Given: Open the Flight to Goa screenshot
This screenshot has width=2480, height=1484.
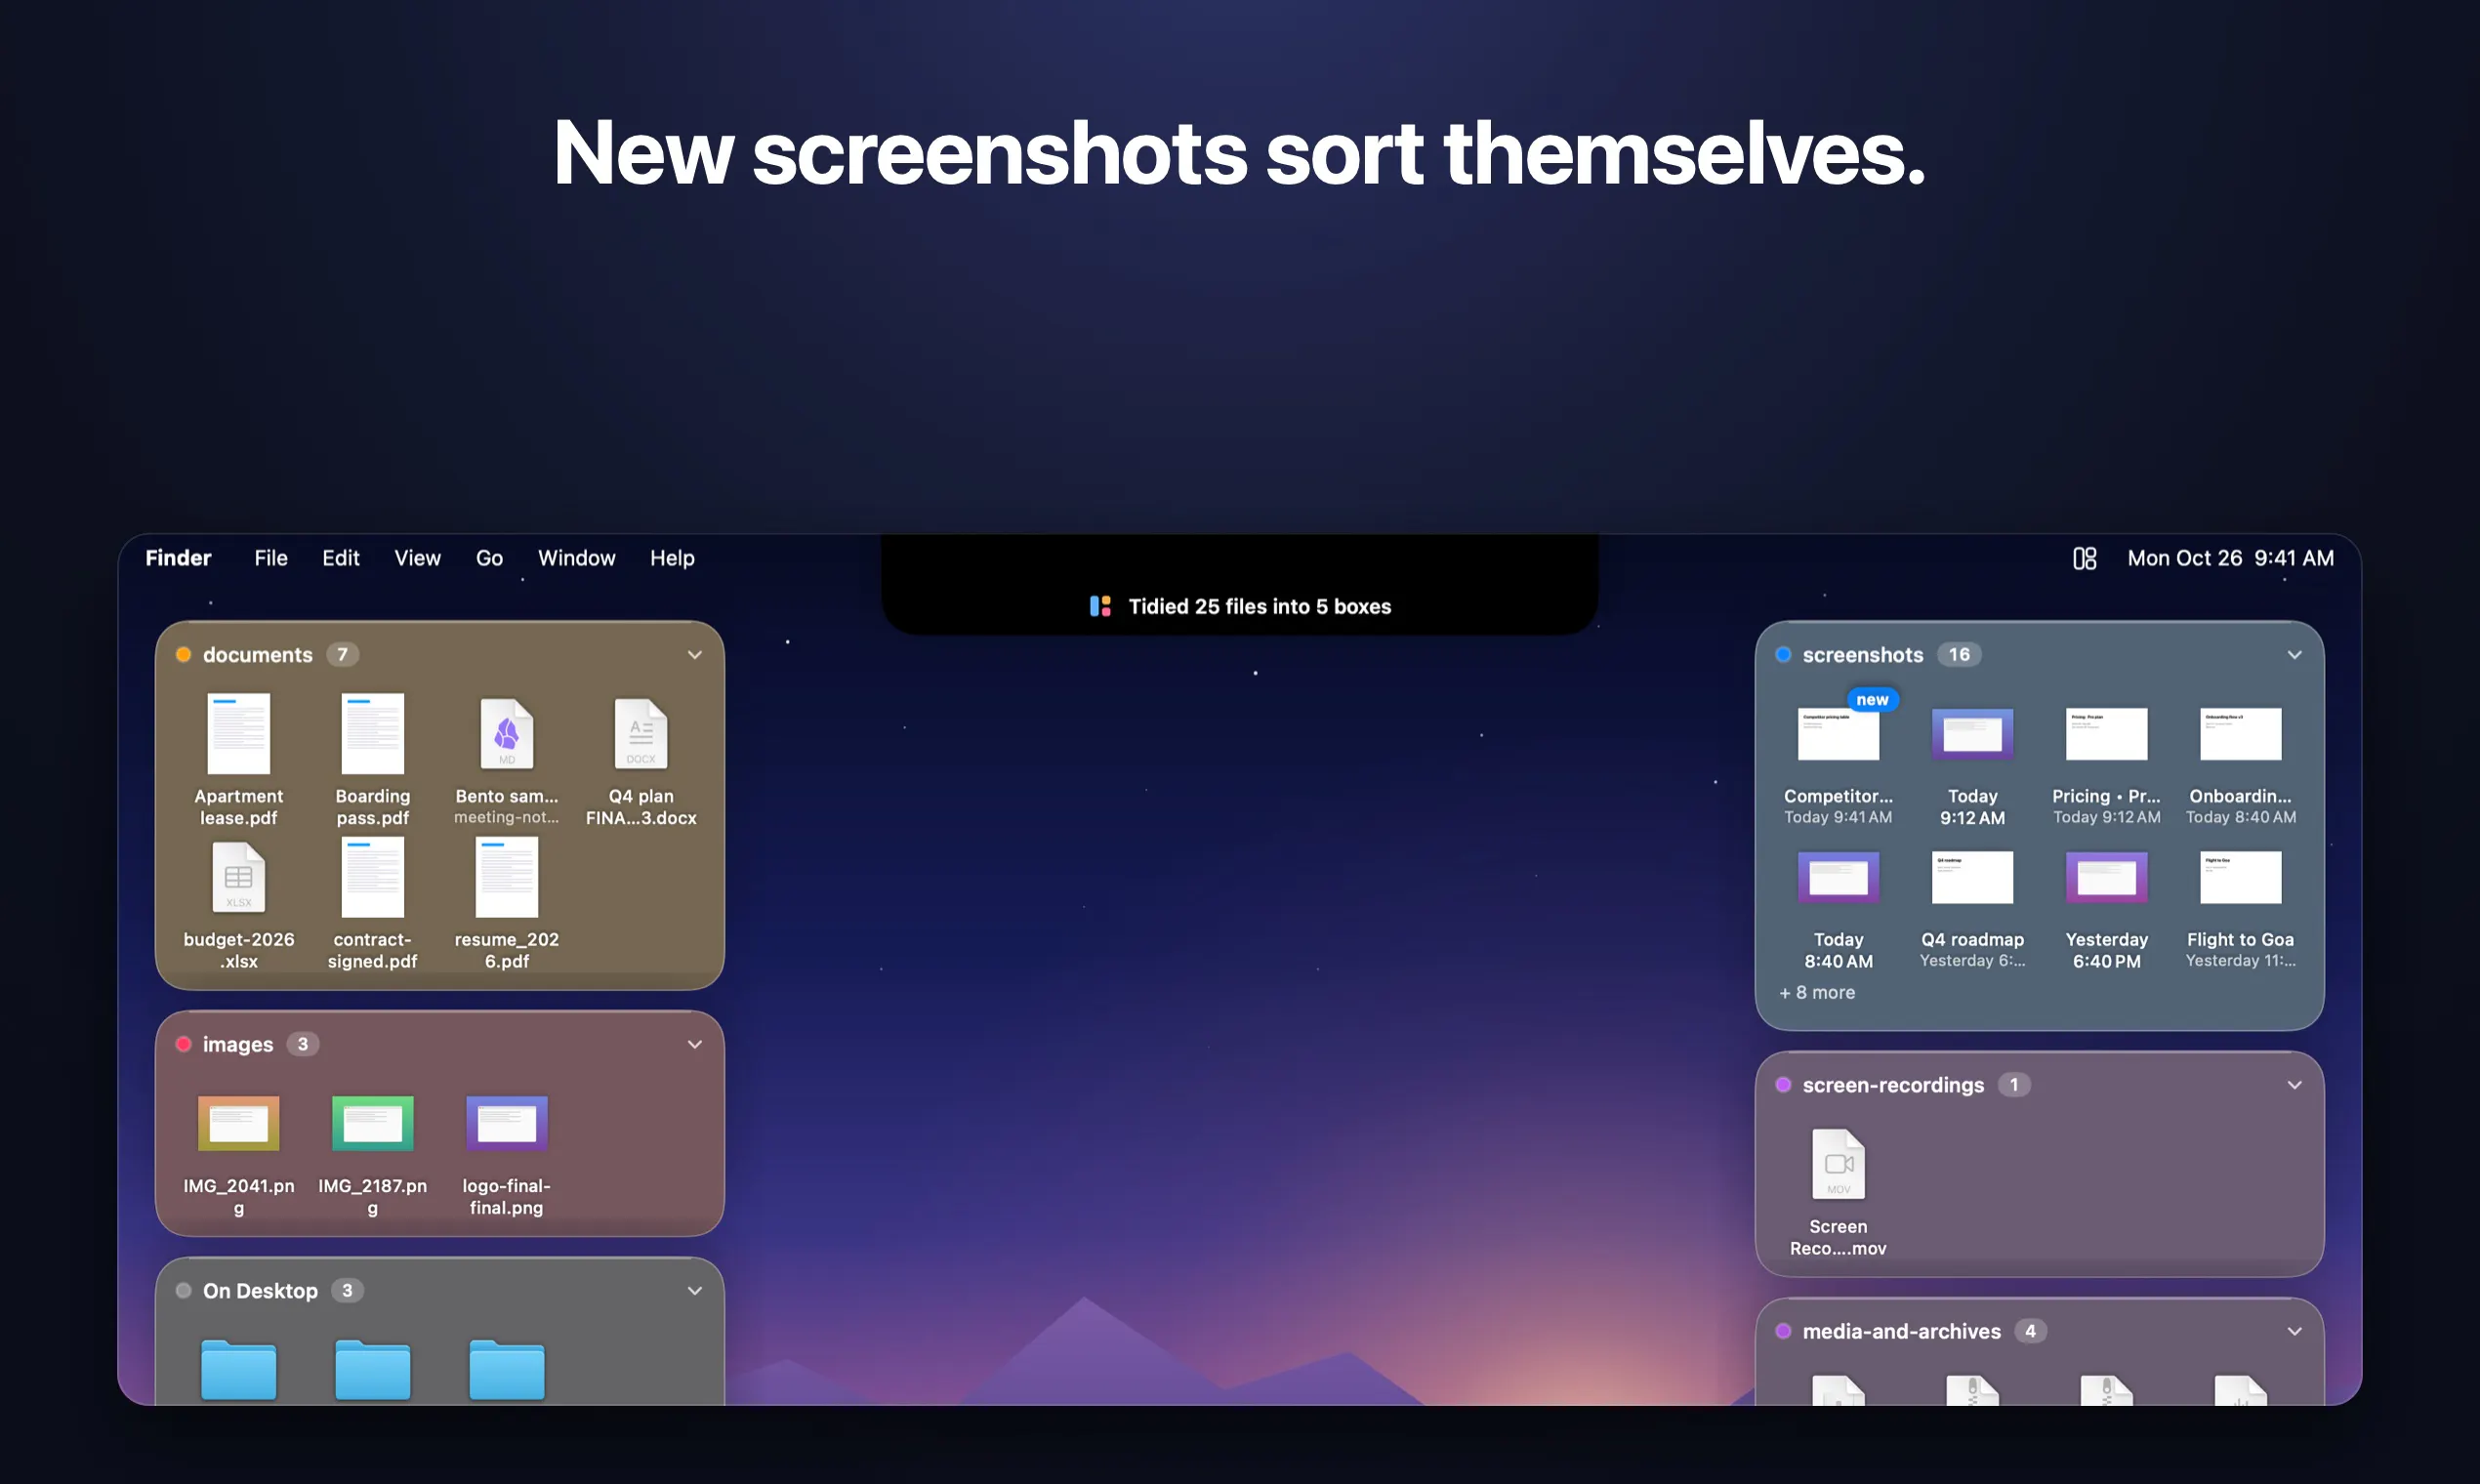Looking at the screenshot, I should pyautogui.click(x=2240, y=877).
